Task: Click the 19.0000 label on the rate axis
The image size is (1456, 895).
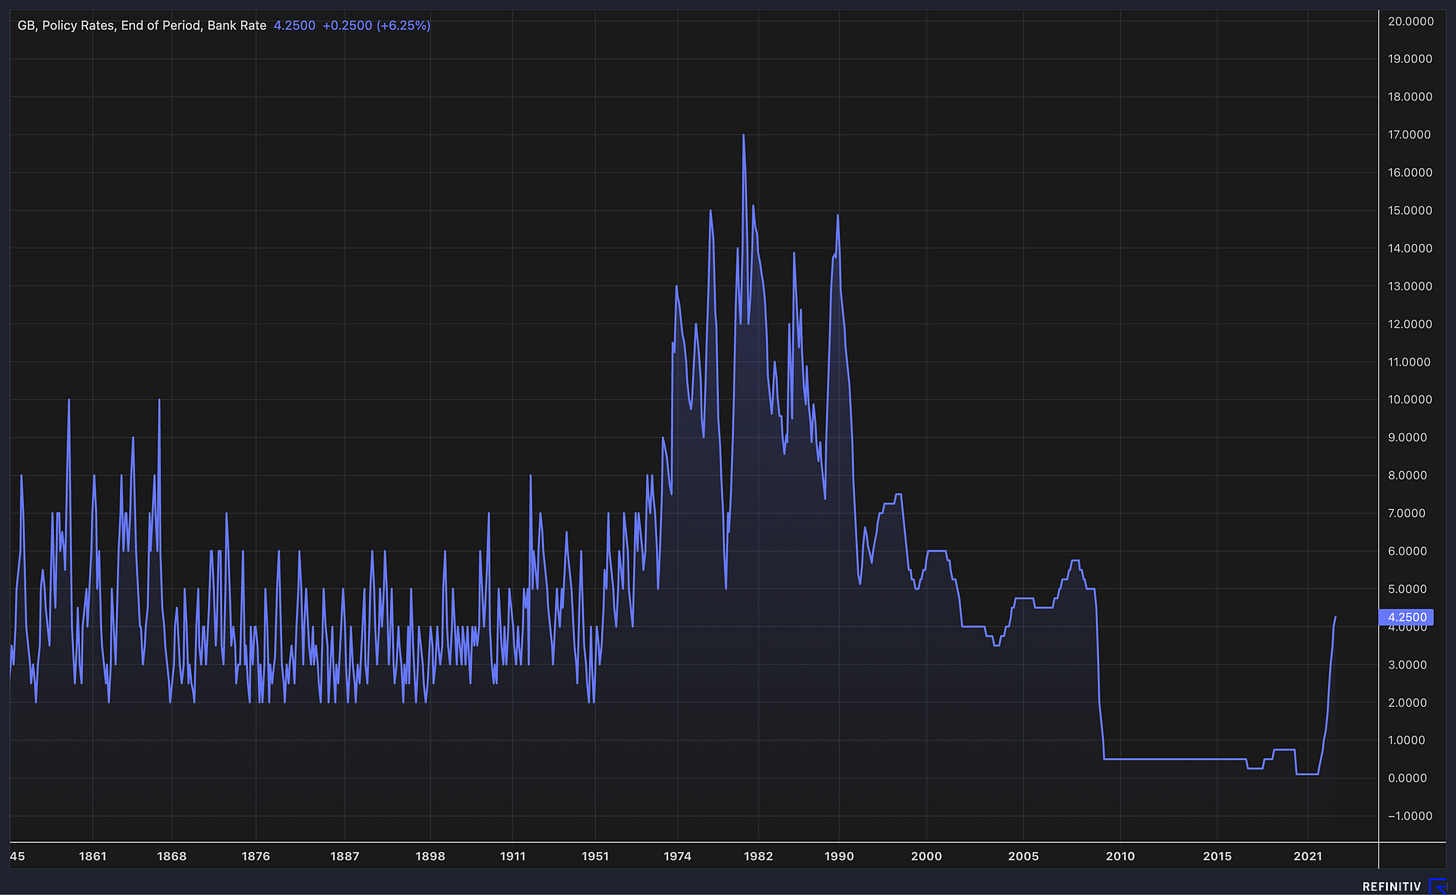Action: coord(1410,59)
